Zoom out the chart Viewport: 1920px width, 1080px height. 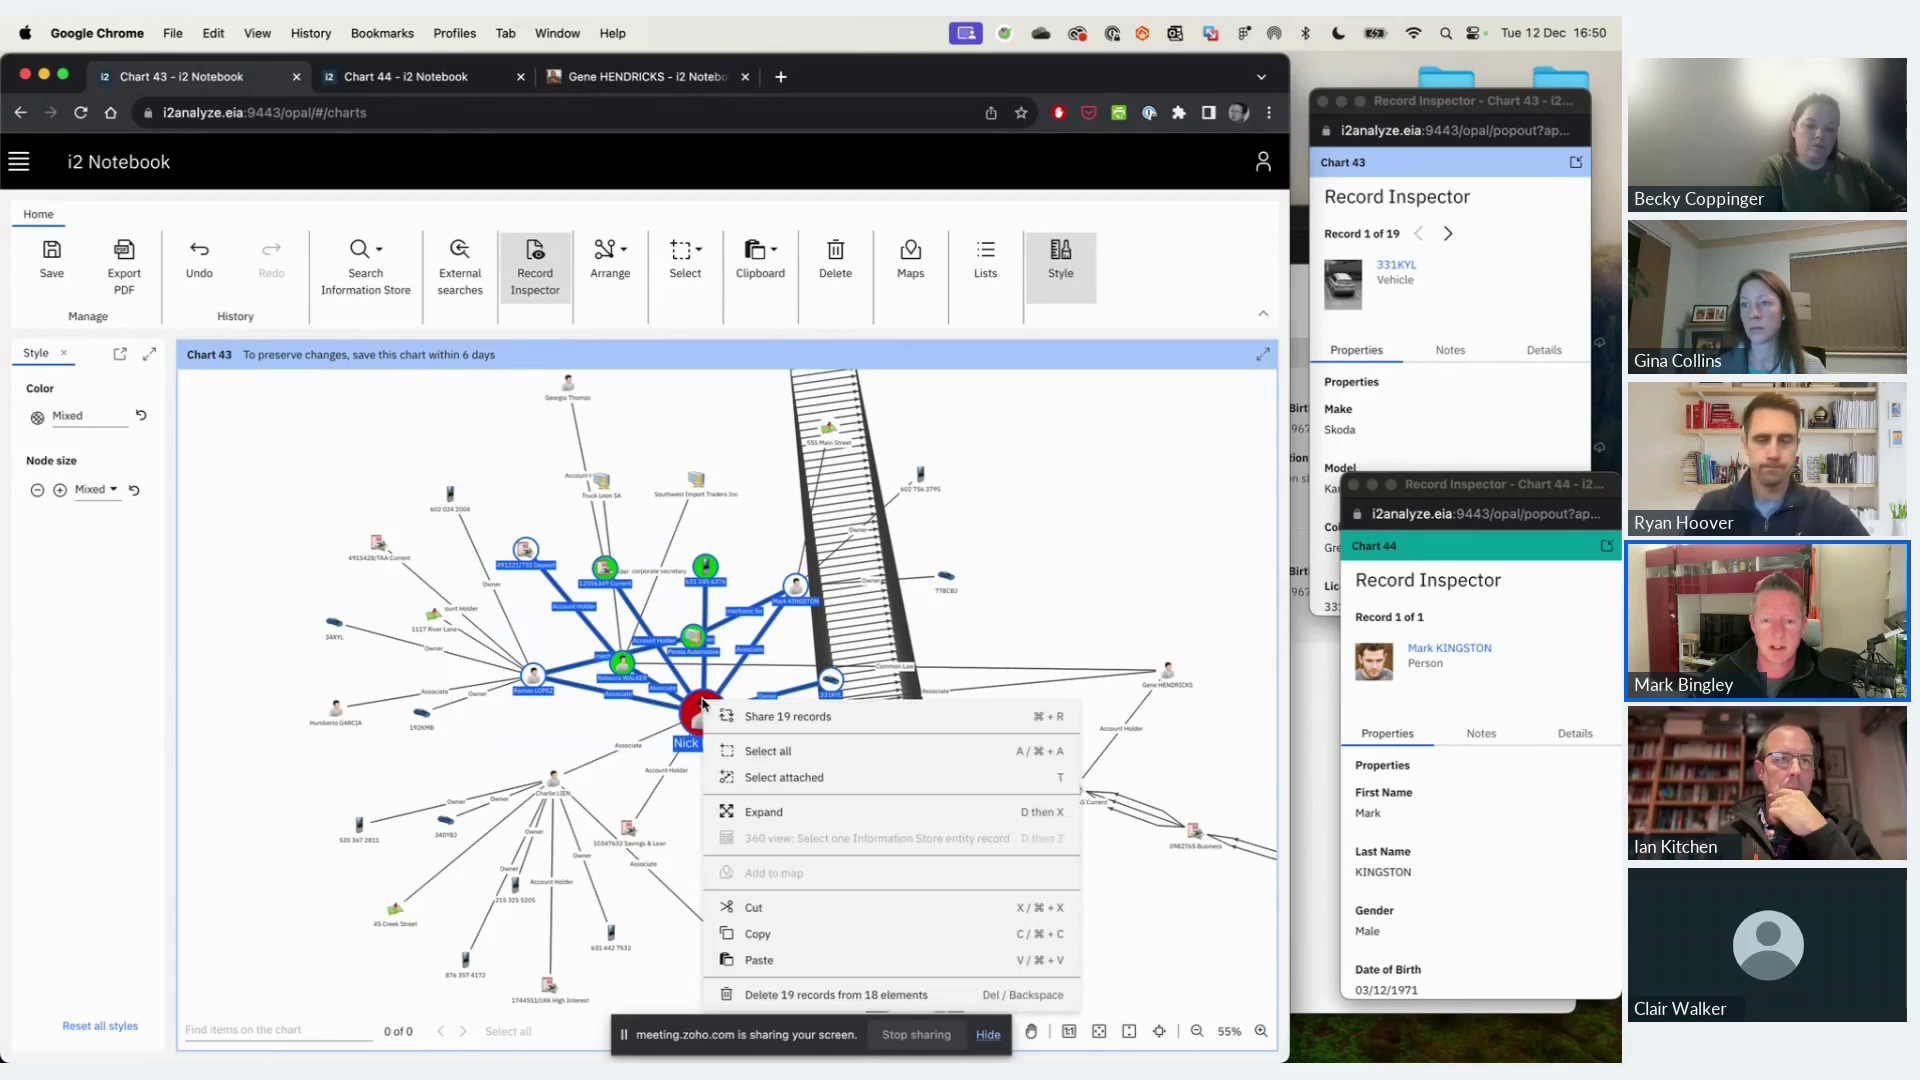pos(1197,1031)
